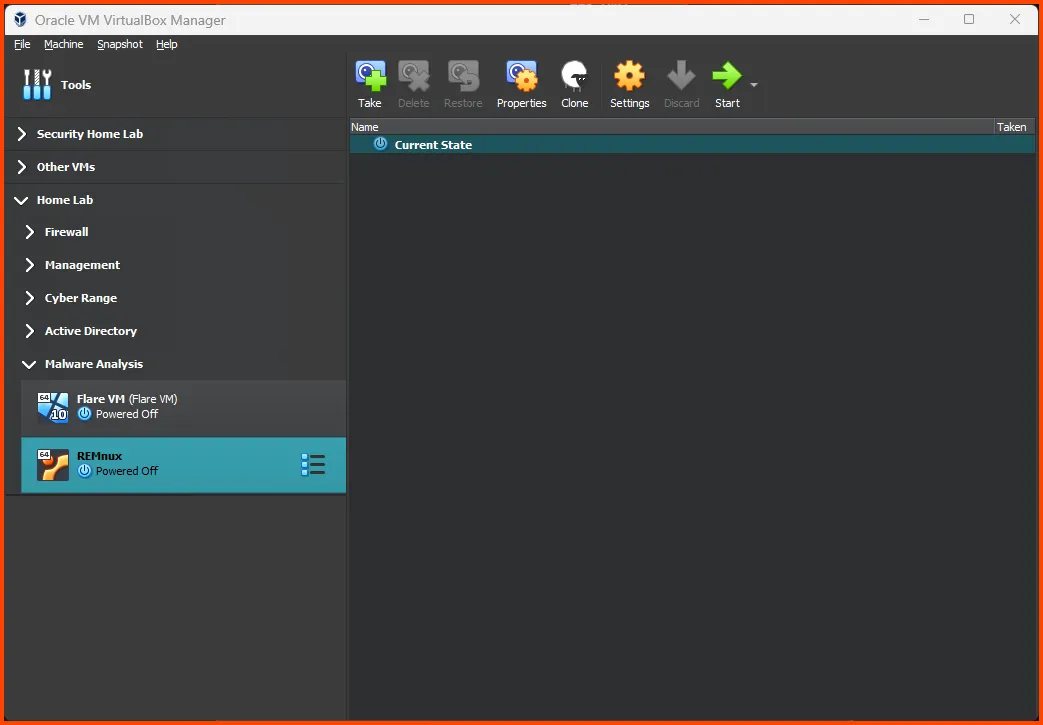Click the Restore snapshot toolbar icon

[464, 76]
